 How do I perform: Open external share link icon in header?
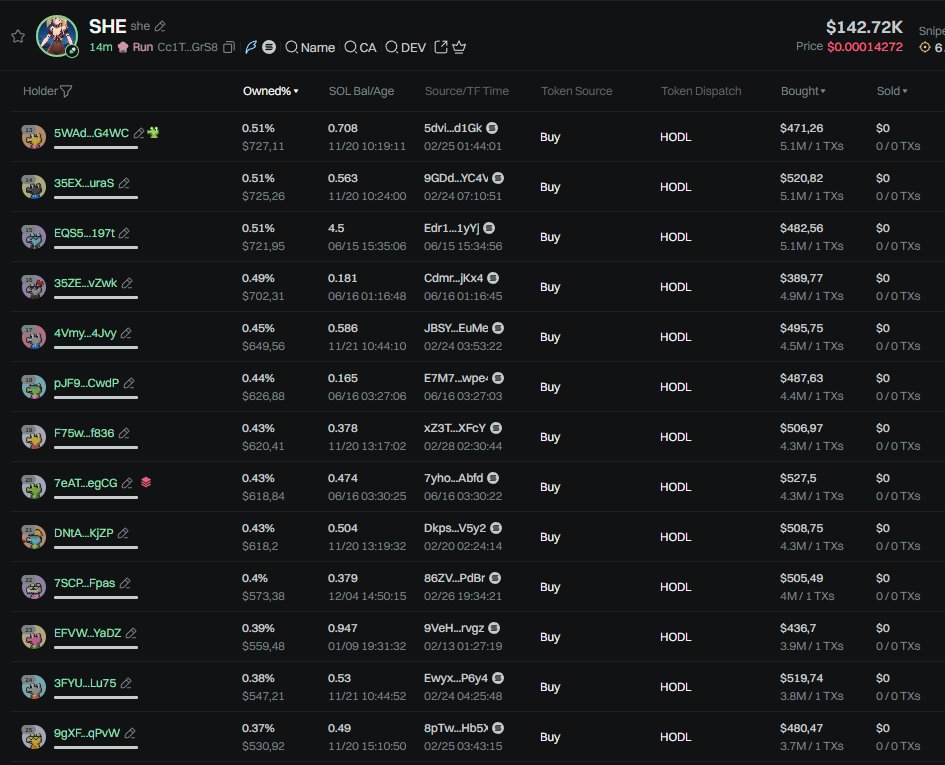(x=441, y=47)
